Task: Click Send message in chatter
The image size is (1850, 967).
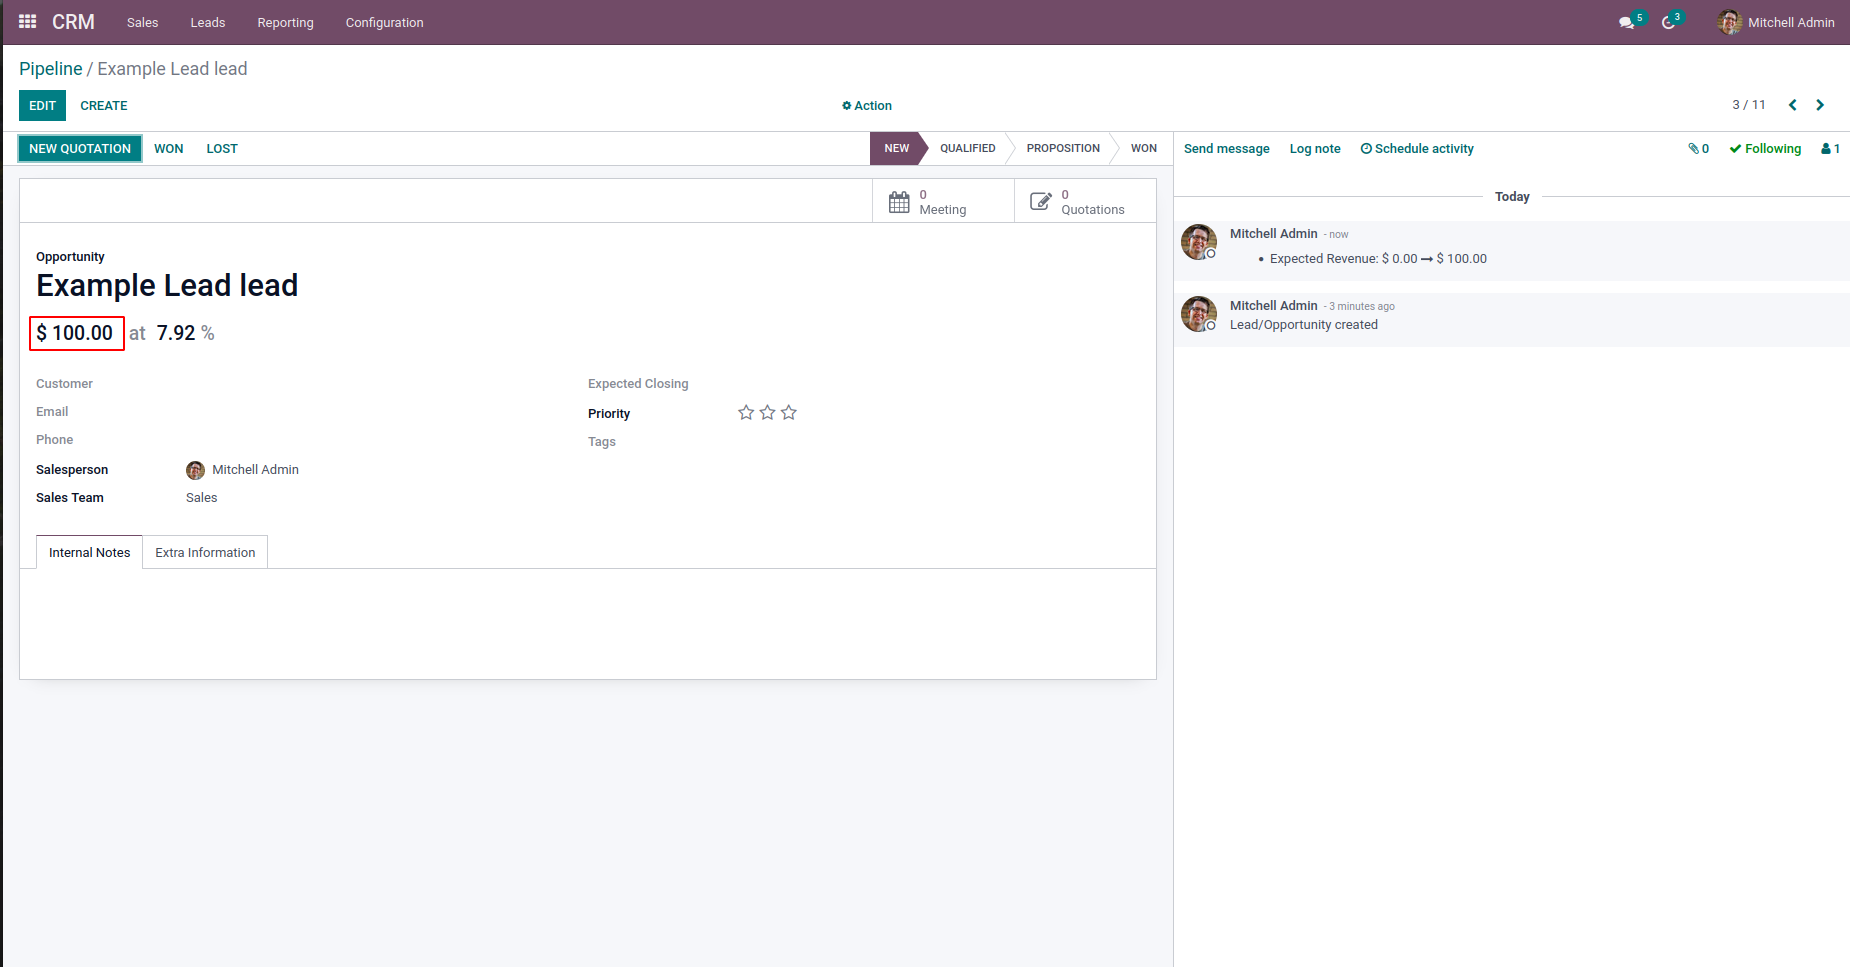Action: coord(1226,149)
